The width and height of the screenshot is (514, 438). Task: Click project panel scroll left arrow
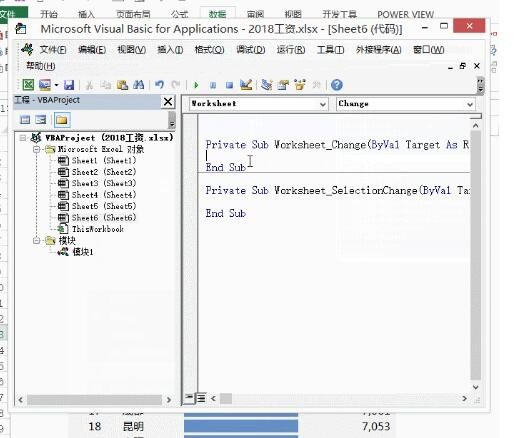[21, 400]
